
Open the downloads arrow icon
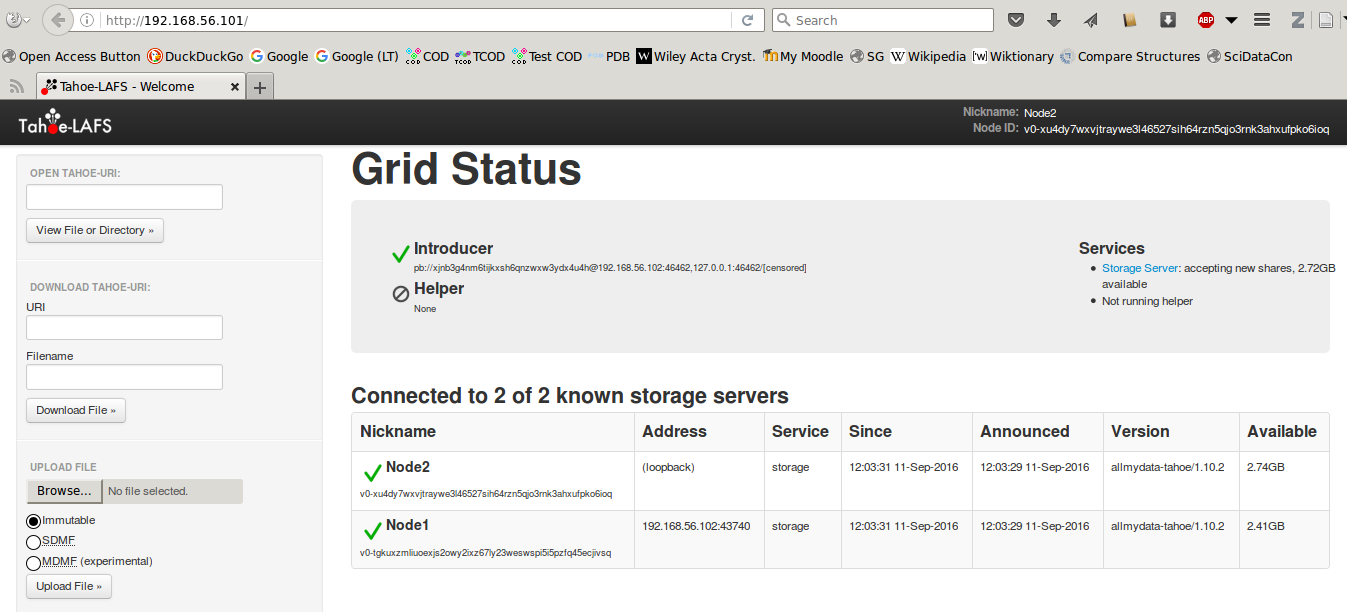point(1053,20)
